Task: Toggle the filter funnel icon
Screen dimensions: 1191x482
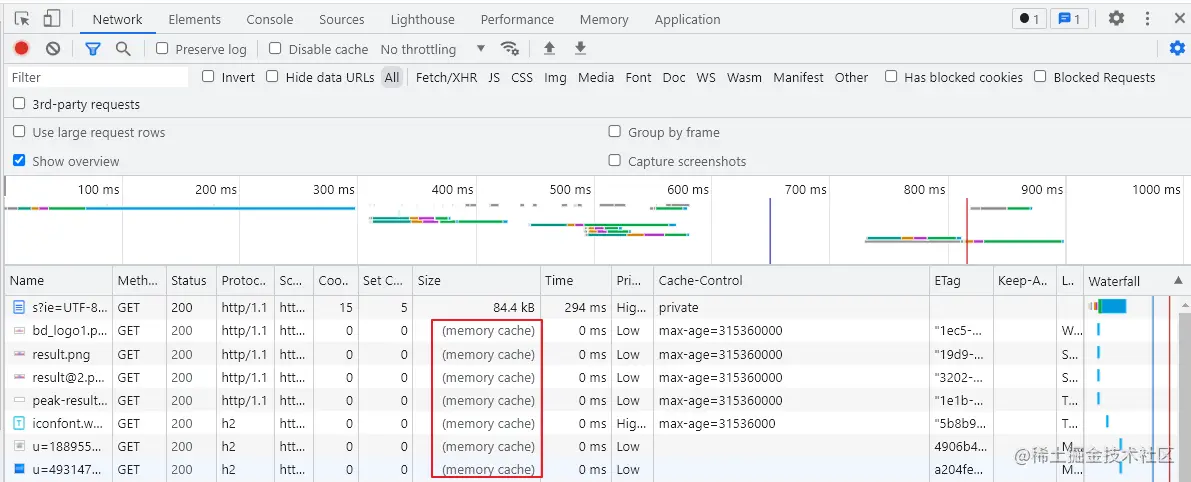Action: point(93,48)
